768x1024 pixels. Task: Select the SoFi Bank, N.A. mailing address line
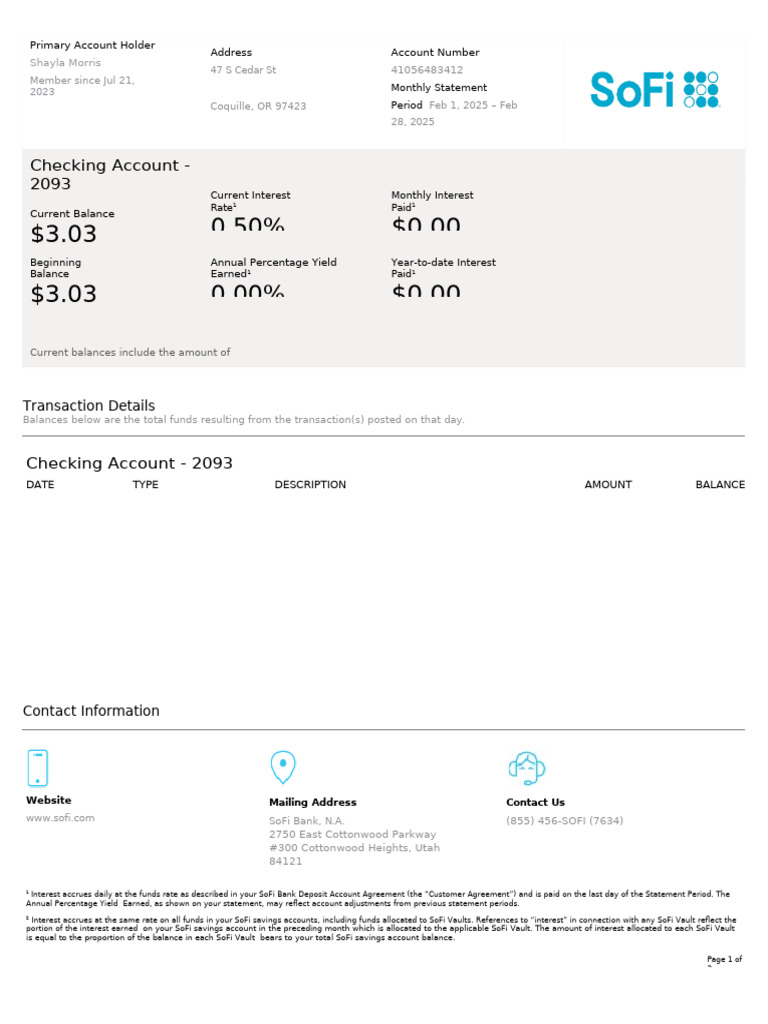pos(306,821)
